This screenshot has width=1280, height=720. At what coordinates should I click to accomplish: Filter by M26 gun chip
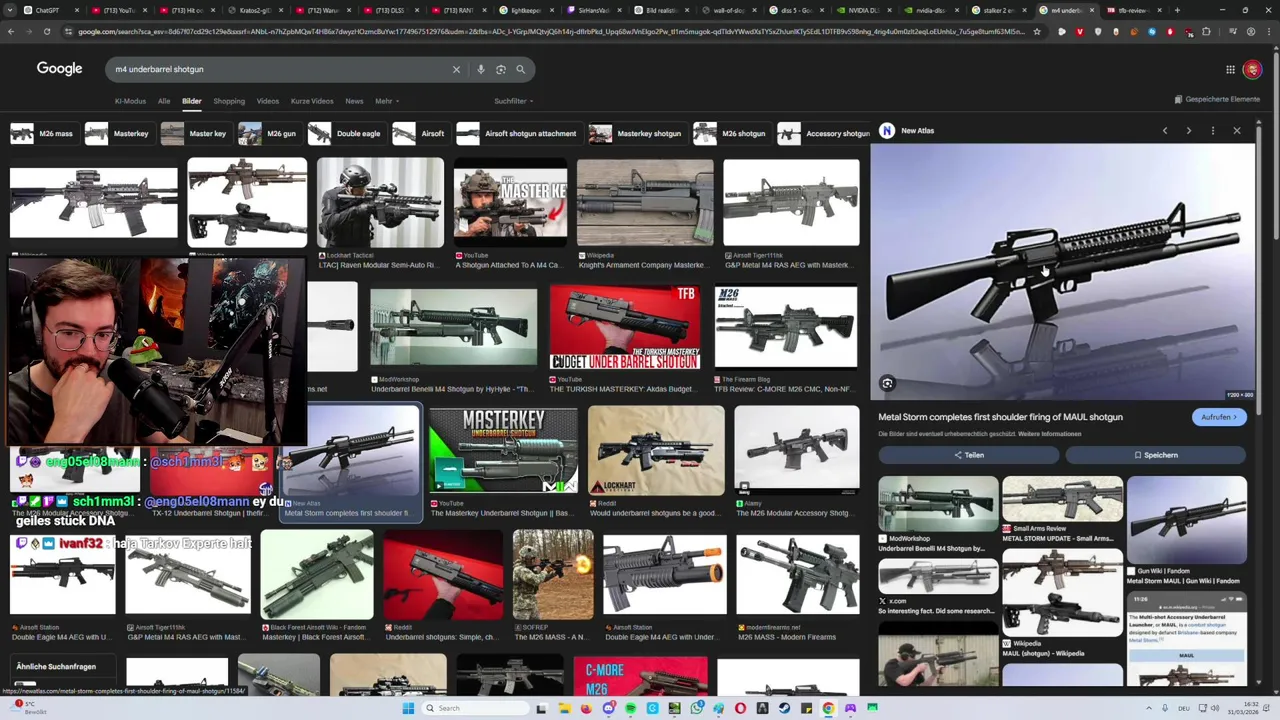pos(268,133)
